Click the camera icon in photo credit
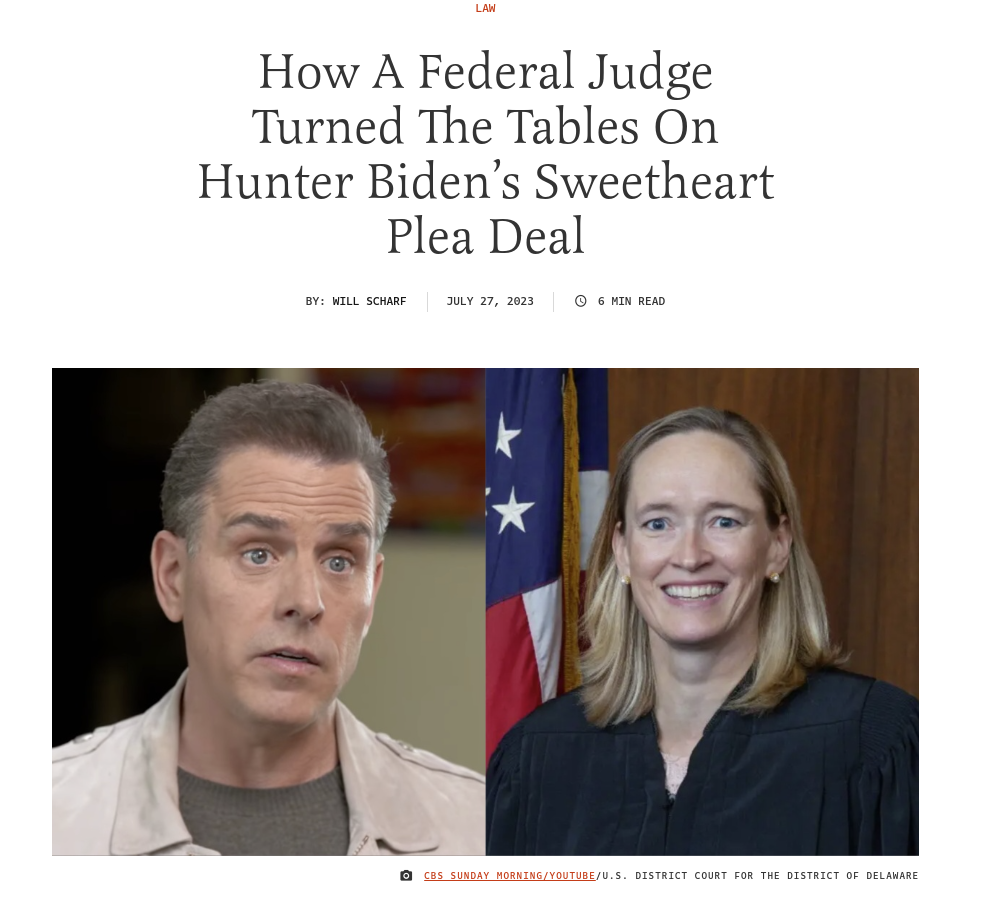Image resolution: width=990 pixels, height=924 pixels. [406, 875]
